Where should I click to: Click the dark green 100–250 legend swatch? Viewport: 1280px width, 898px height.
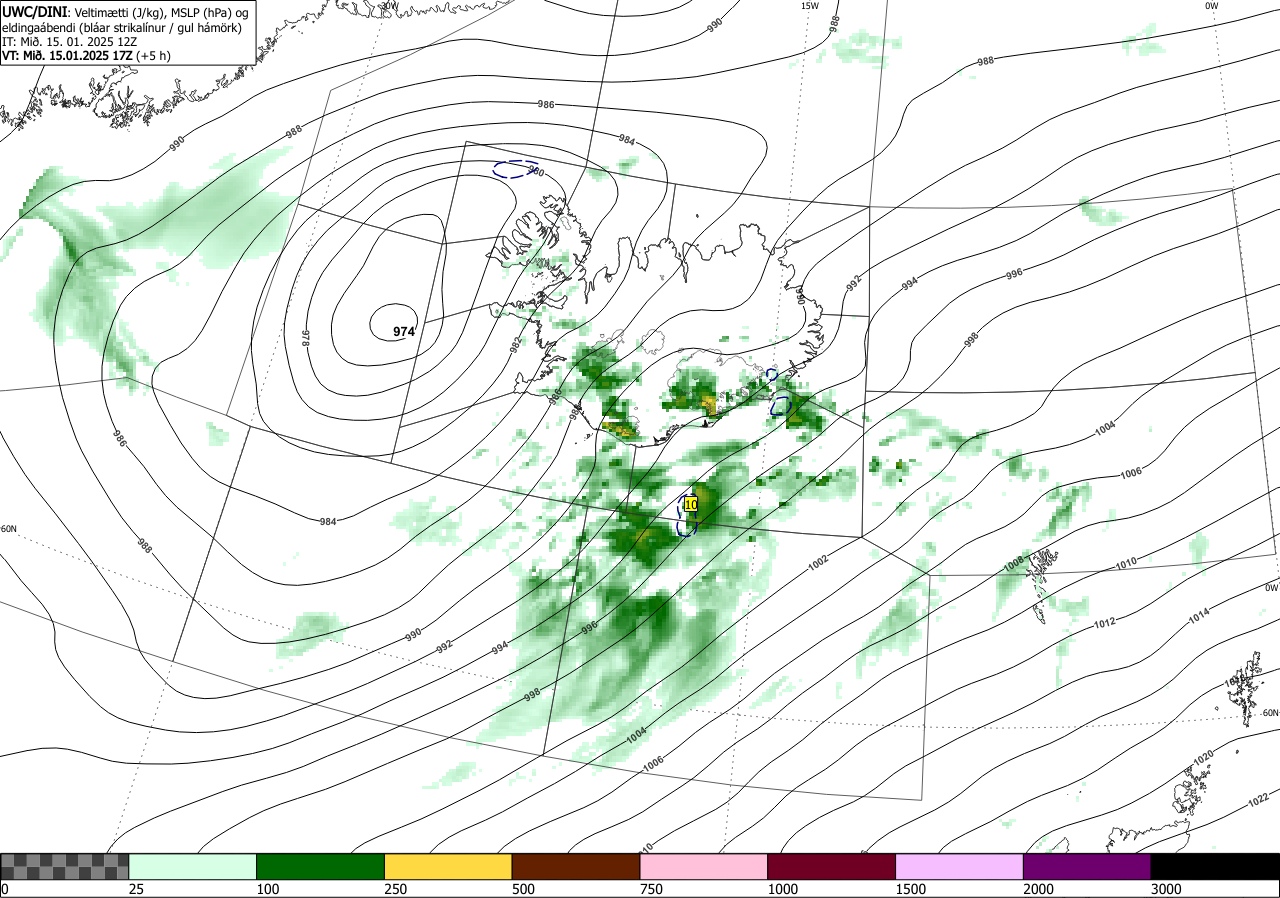coord(320,866)
